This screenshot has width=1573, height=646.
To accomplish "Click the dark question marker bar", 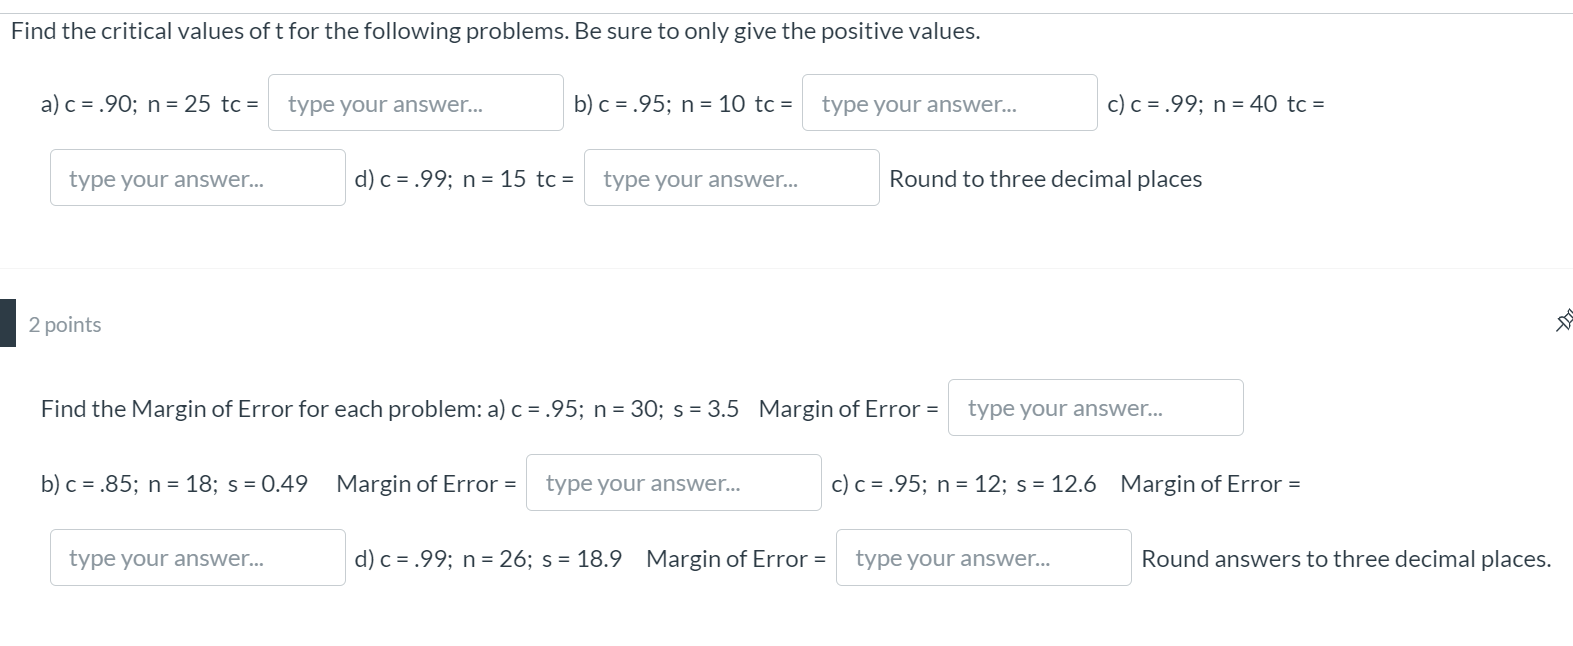I will (7, 323).
